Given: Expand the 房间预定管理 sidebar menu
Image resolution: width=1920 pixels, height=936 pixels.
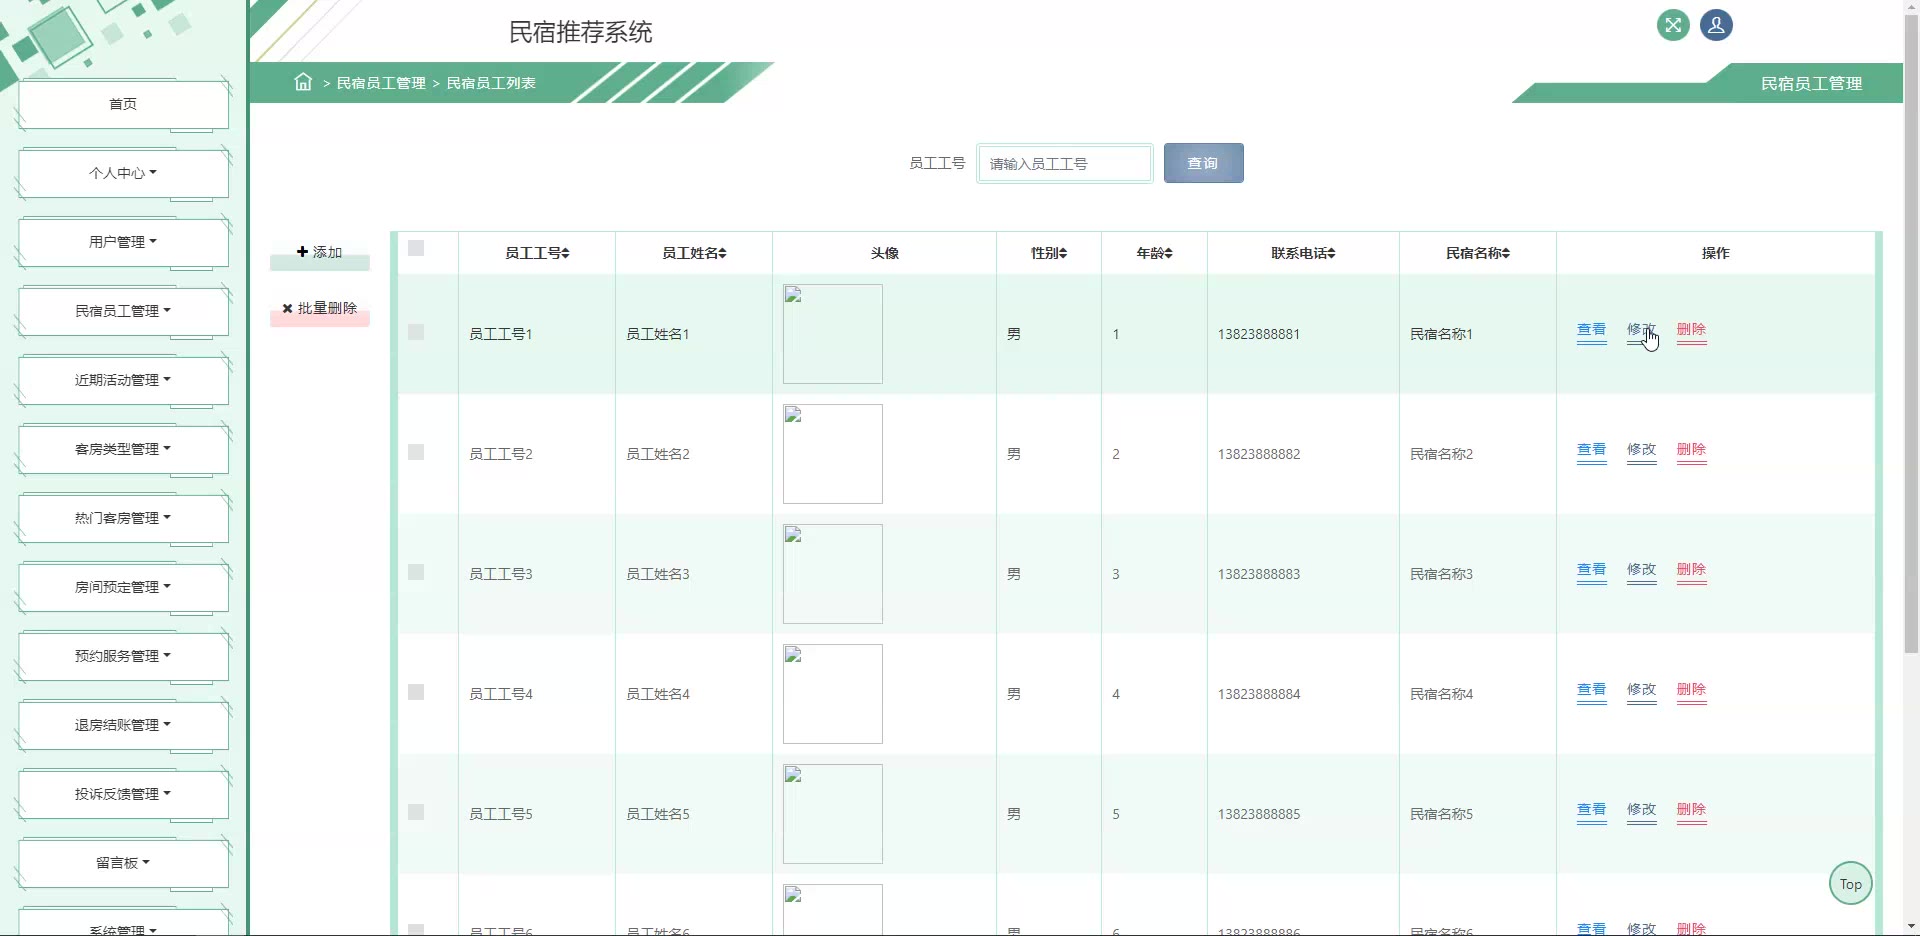Looking at the screenshot, I should [x=123, y=587].
